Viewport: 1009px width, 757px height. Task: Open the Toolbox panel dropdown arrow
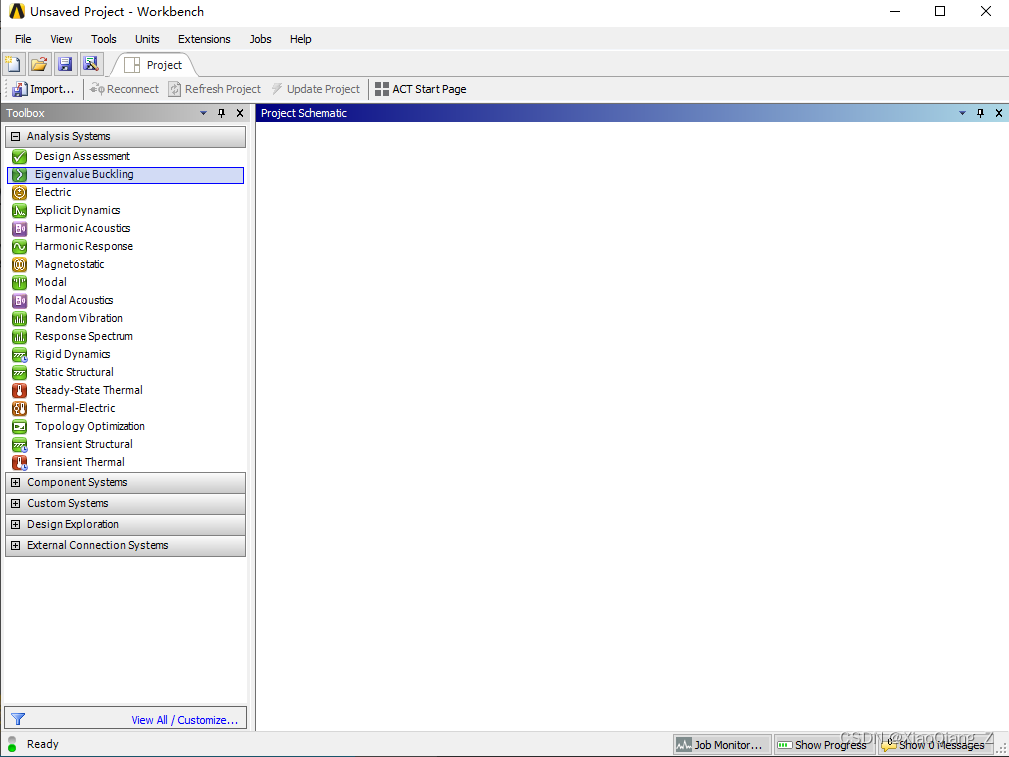click(204, 113)
